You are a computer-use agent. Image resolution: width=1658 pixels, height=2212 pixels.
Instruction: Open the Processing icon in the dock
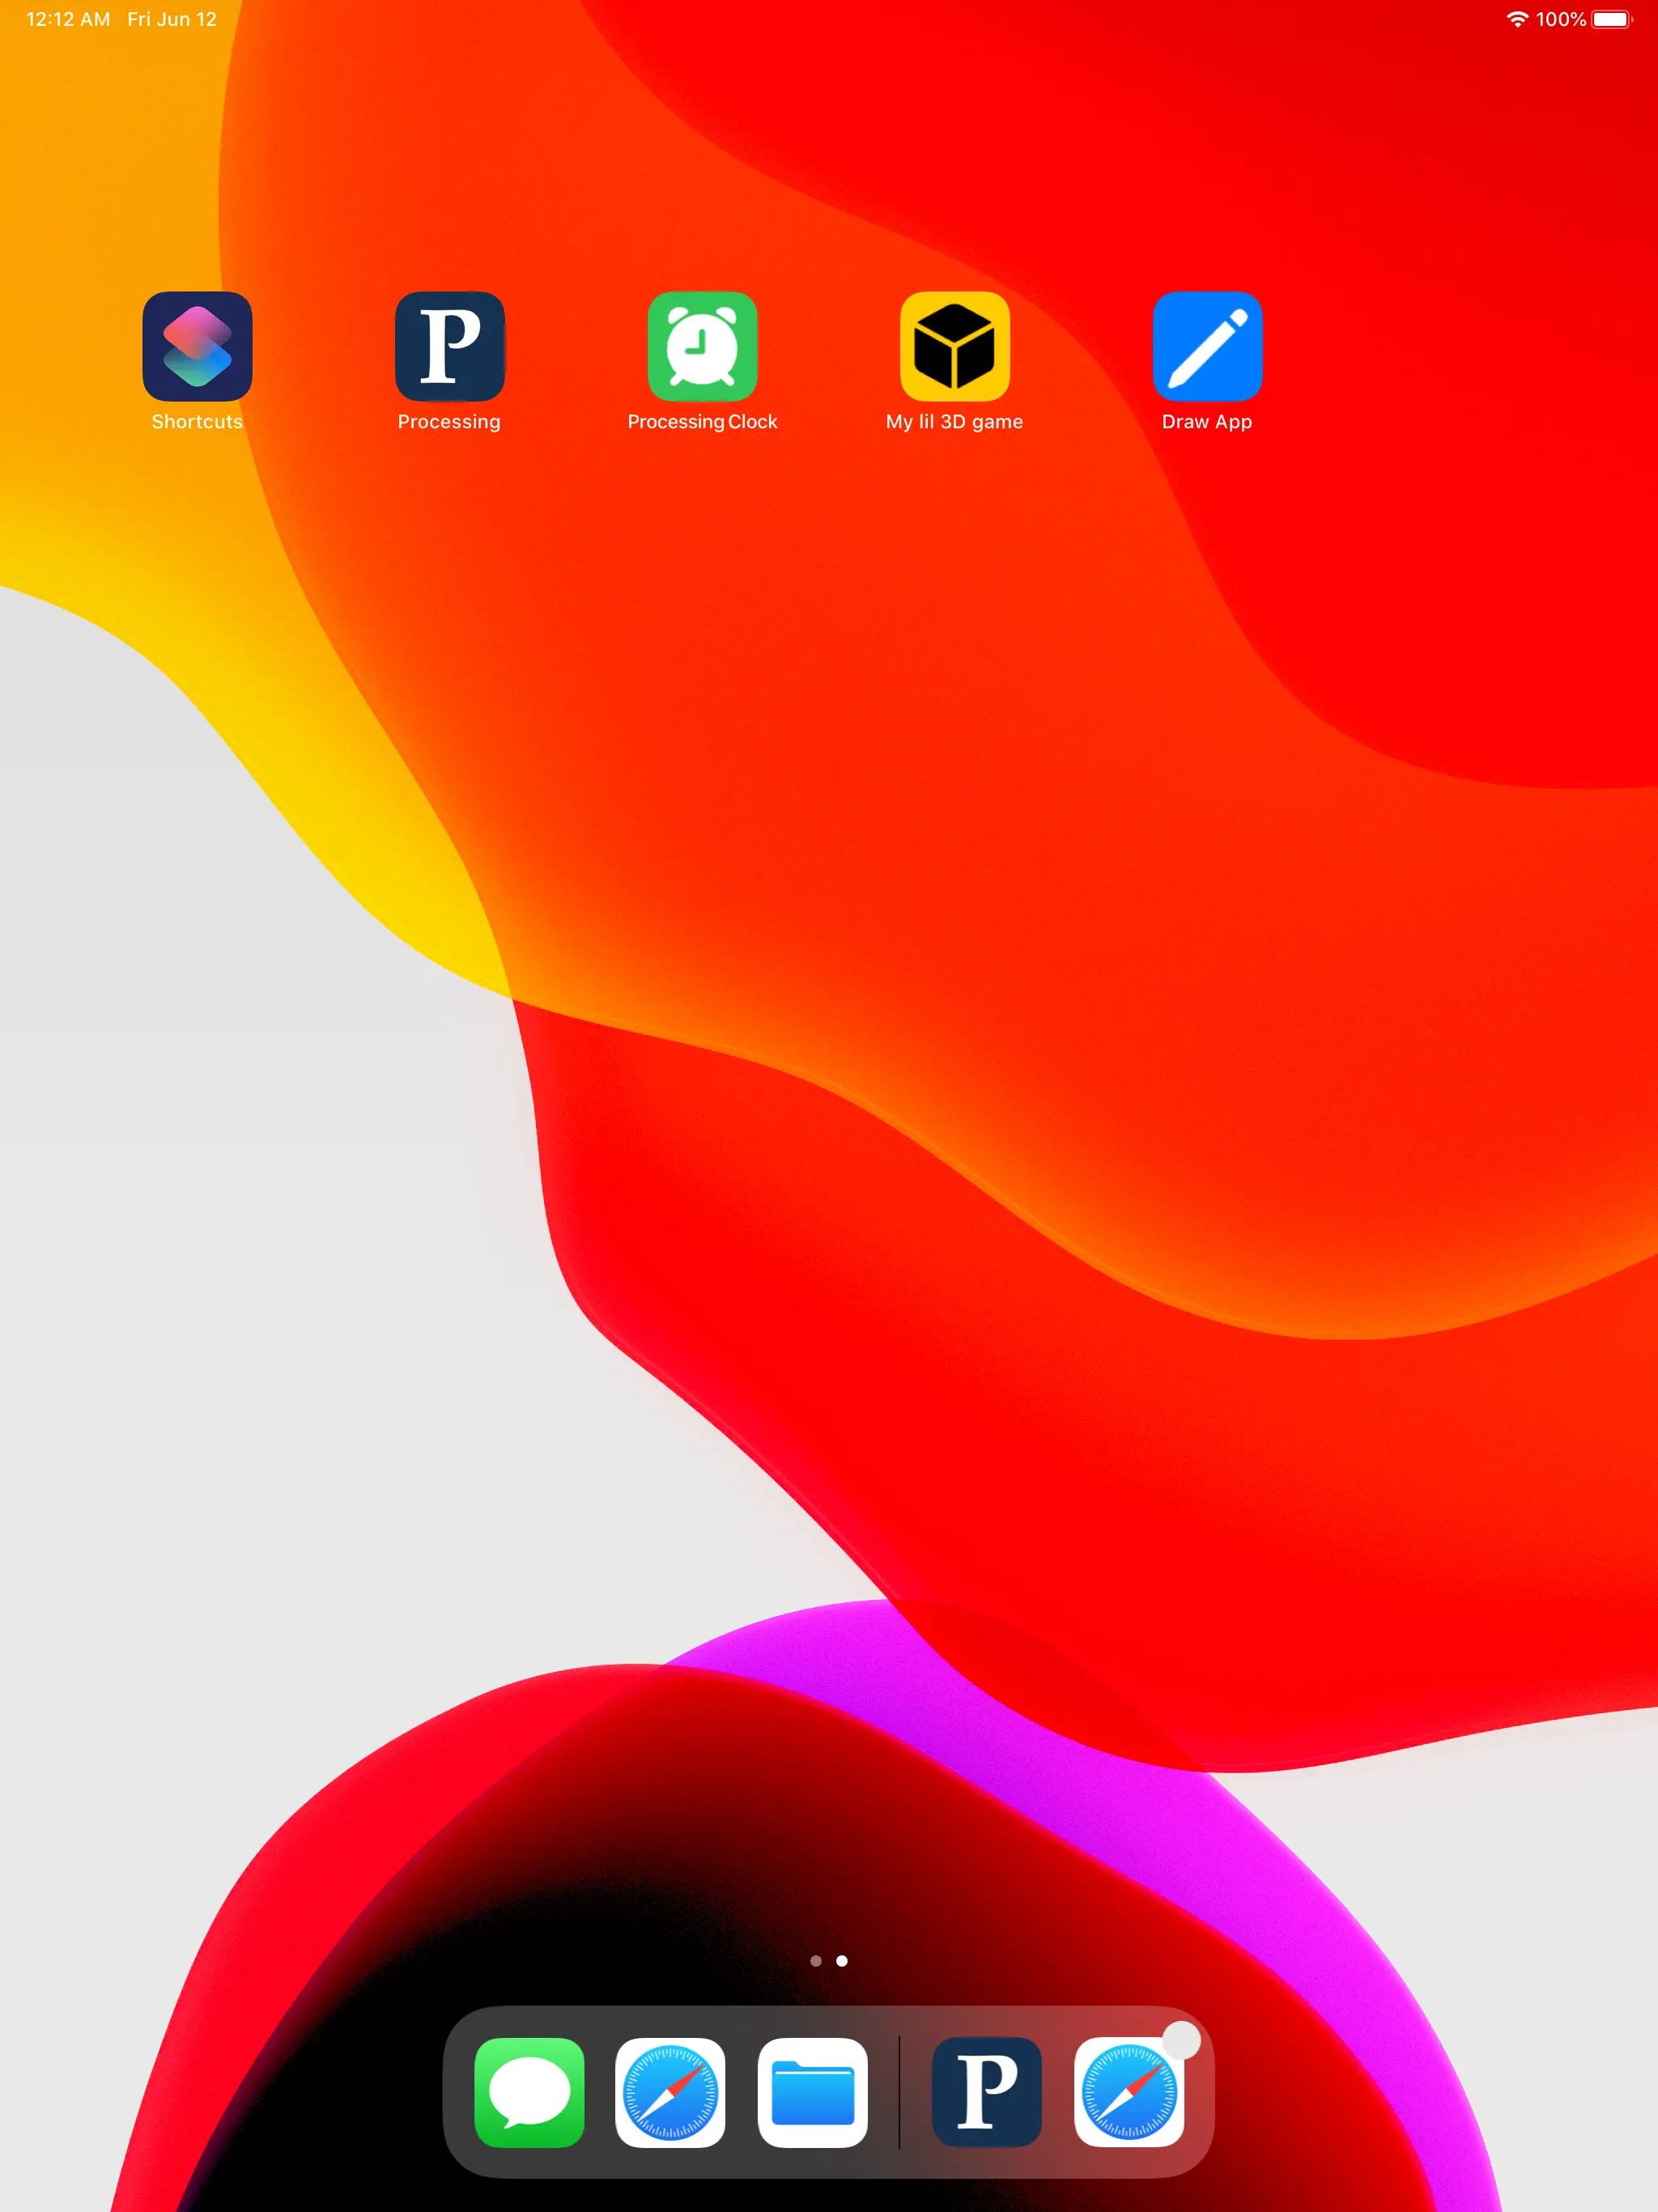pyautogui.click(x=986, y=2092)
